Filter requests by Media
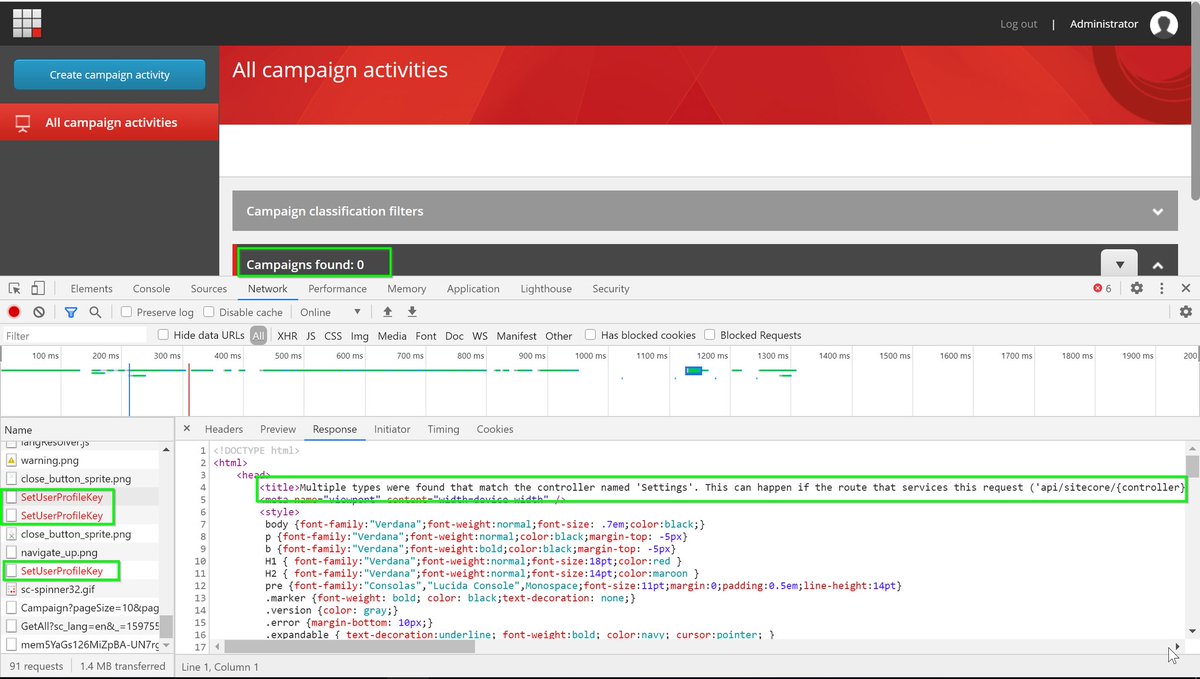This screenshot has height=679, width=1200. point(392,336)
